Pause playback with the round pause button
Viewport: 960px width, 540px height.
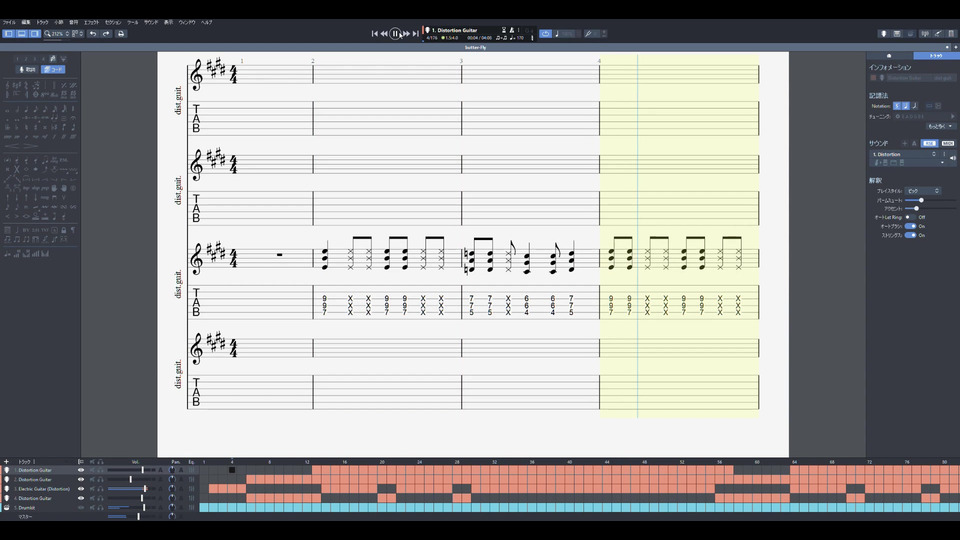coord(395,34)
